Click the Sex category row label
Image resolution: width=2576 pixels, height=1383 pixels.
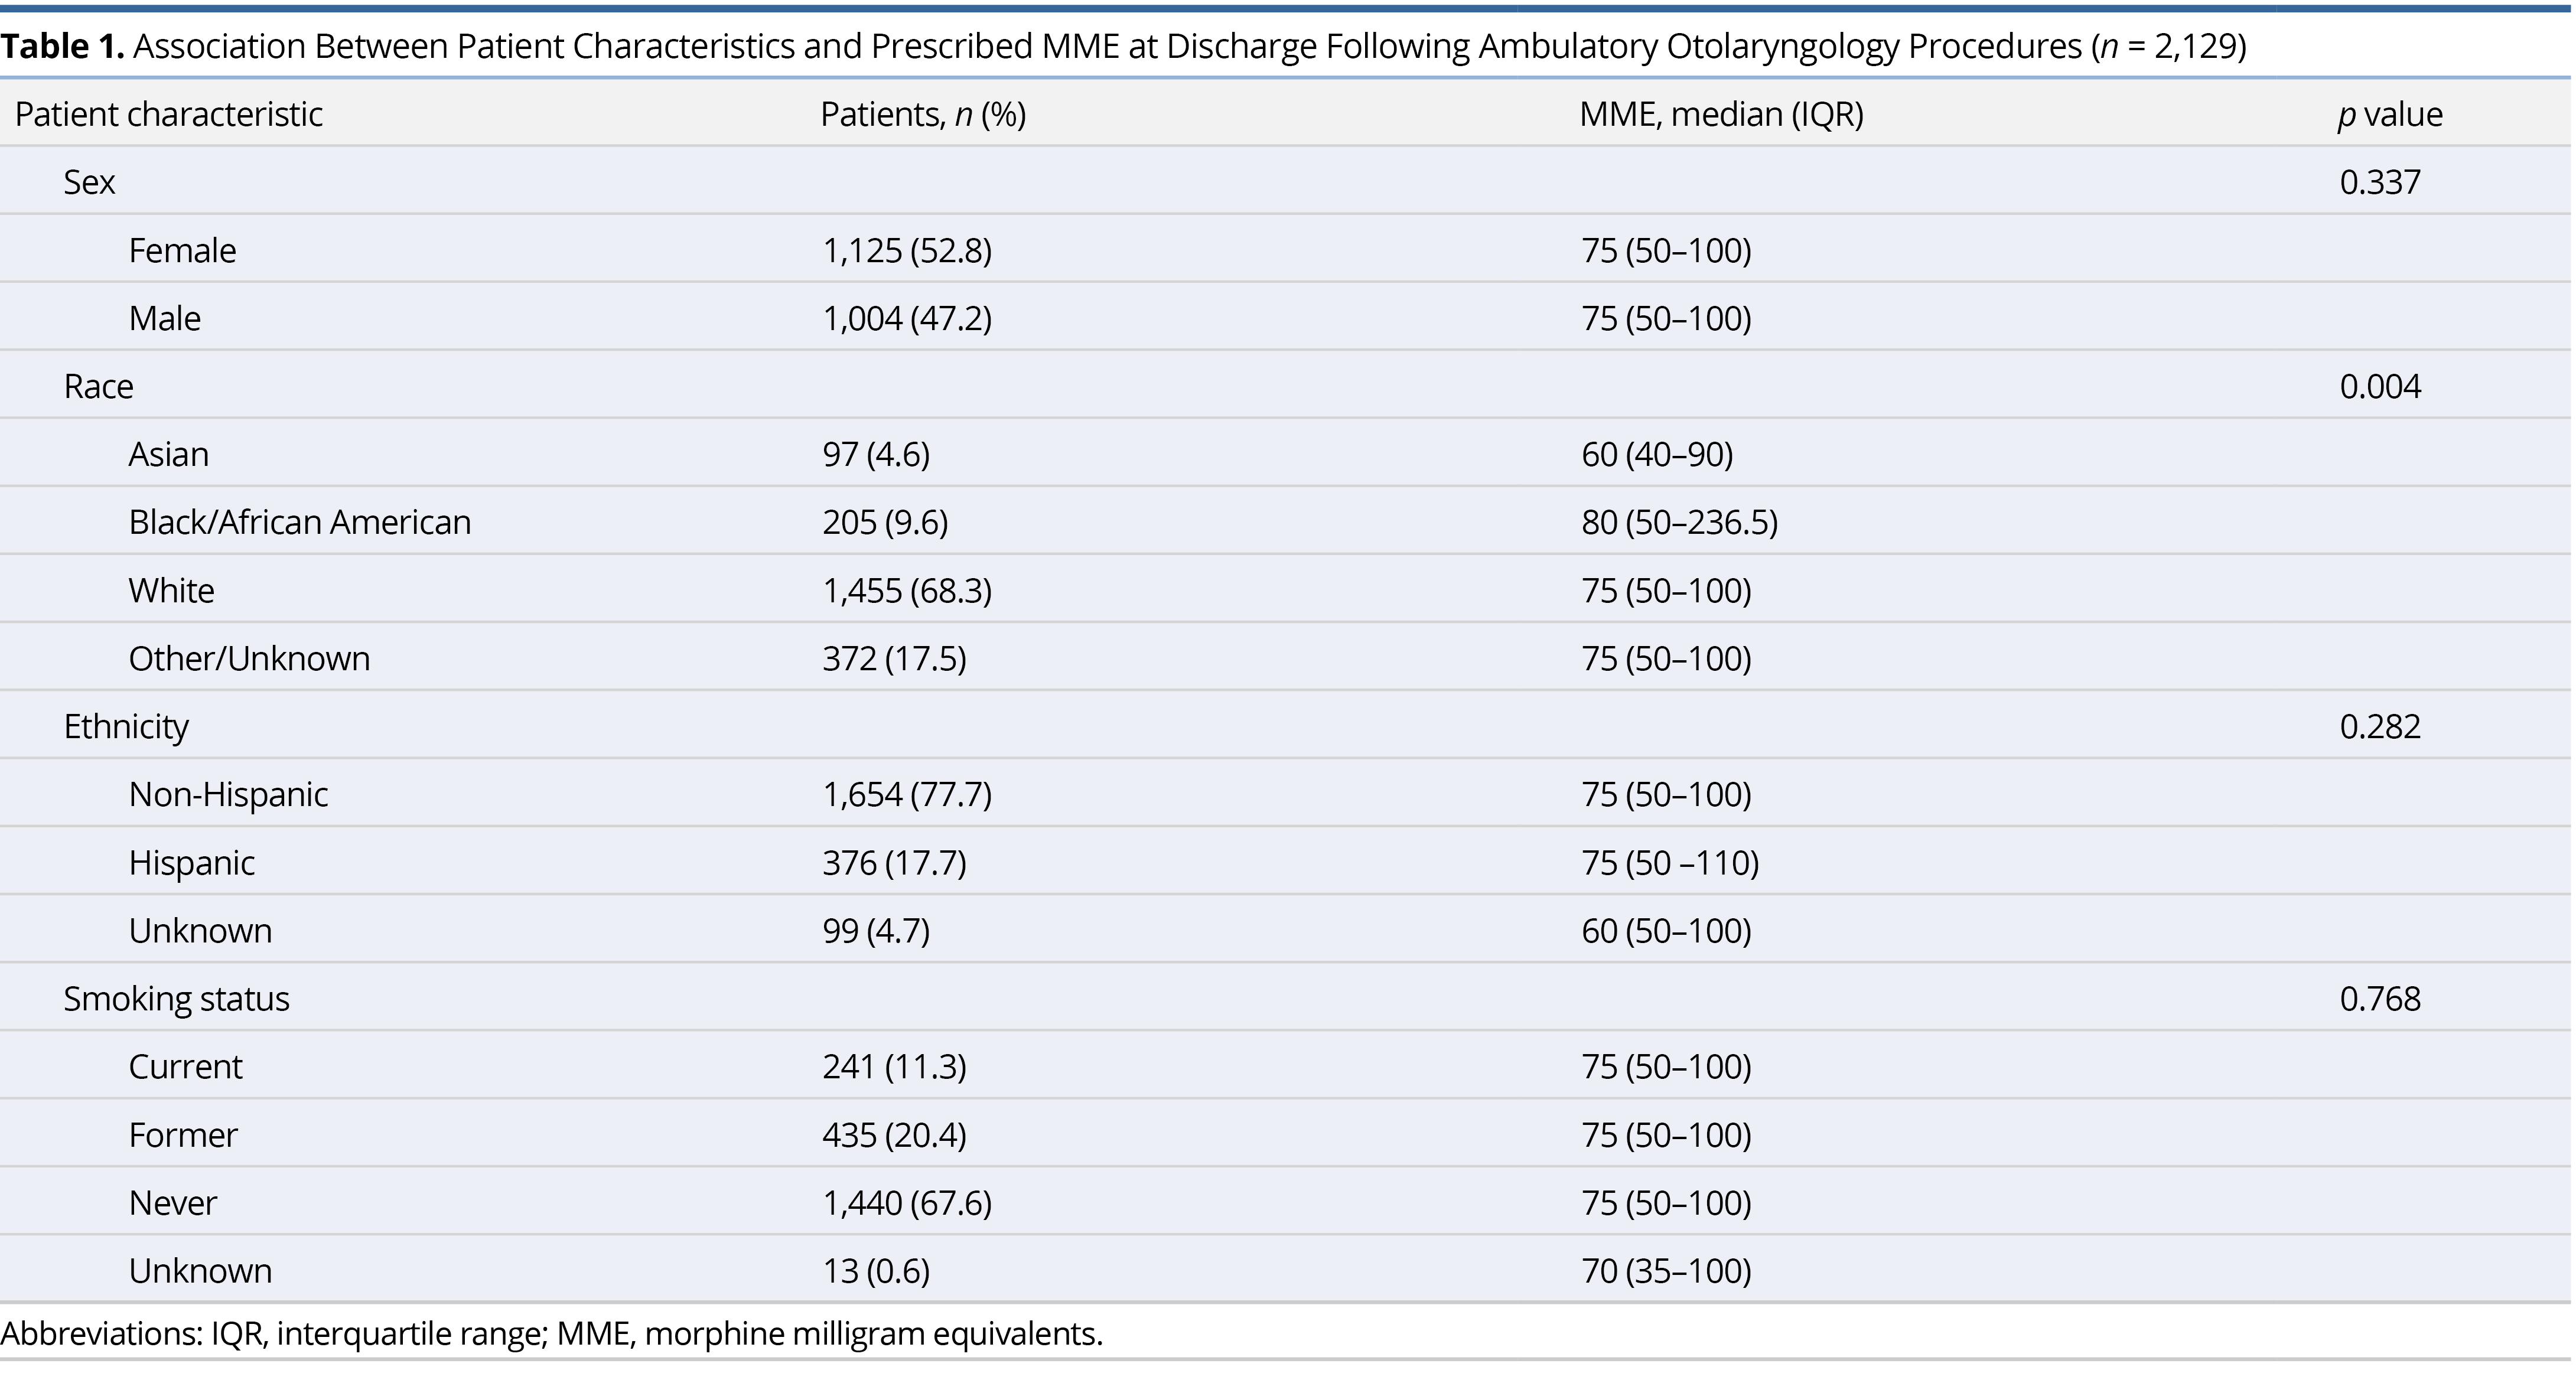[x=89, y=182]
